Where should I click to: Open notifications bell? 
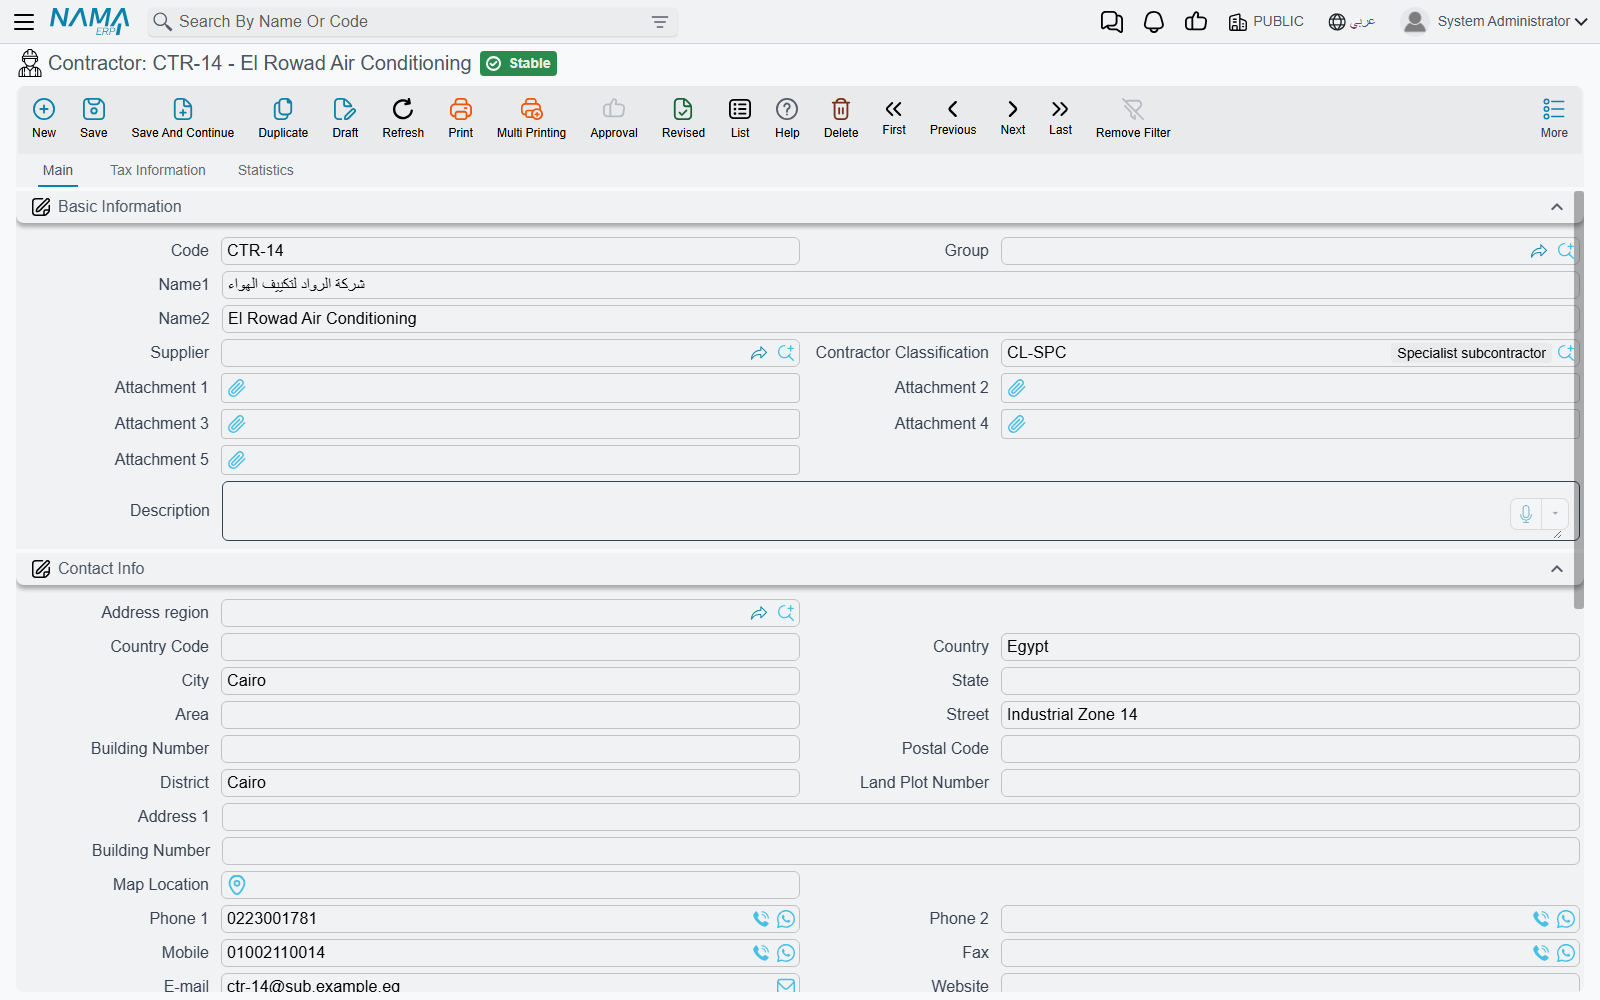1154,22
